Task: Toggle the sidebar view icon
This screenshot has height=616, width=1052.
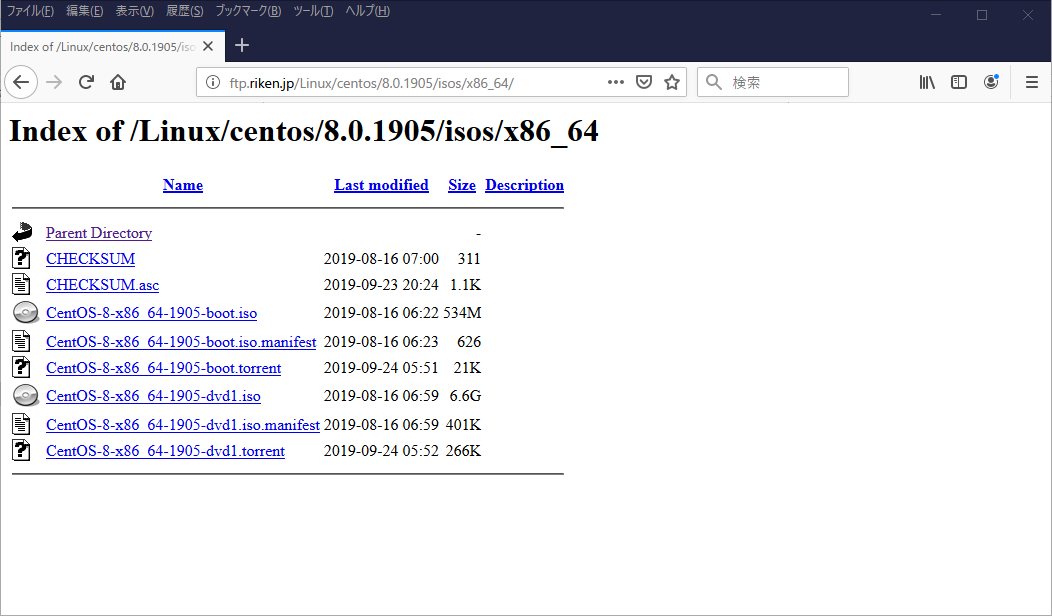Action: click(959, 82)
